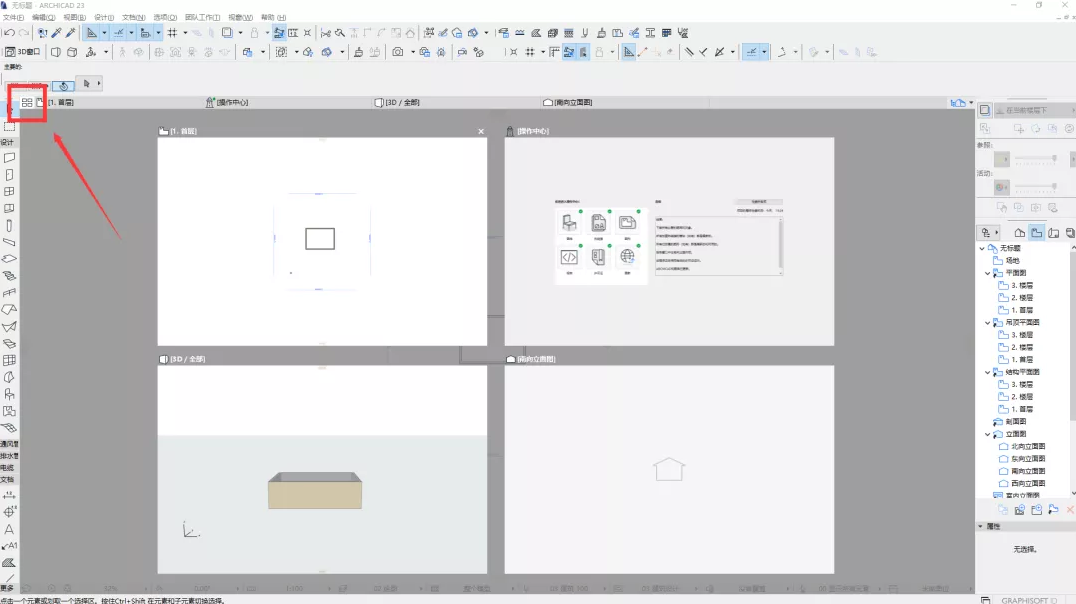Viewport: 1076px width, 604px height.
Task: Select the Text tool A icon
Action: point(9,529)
